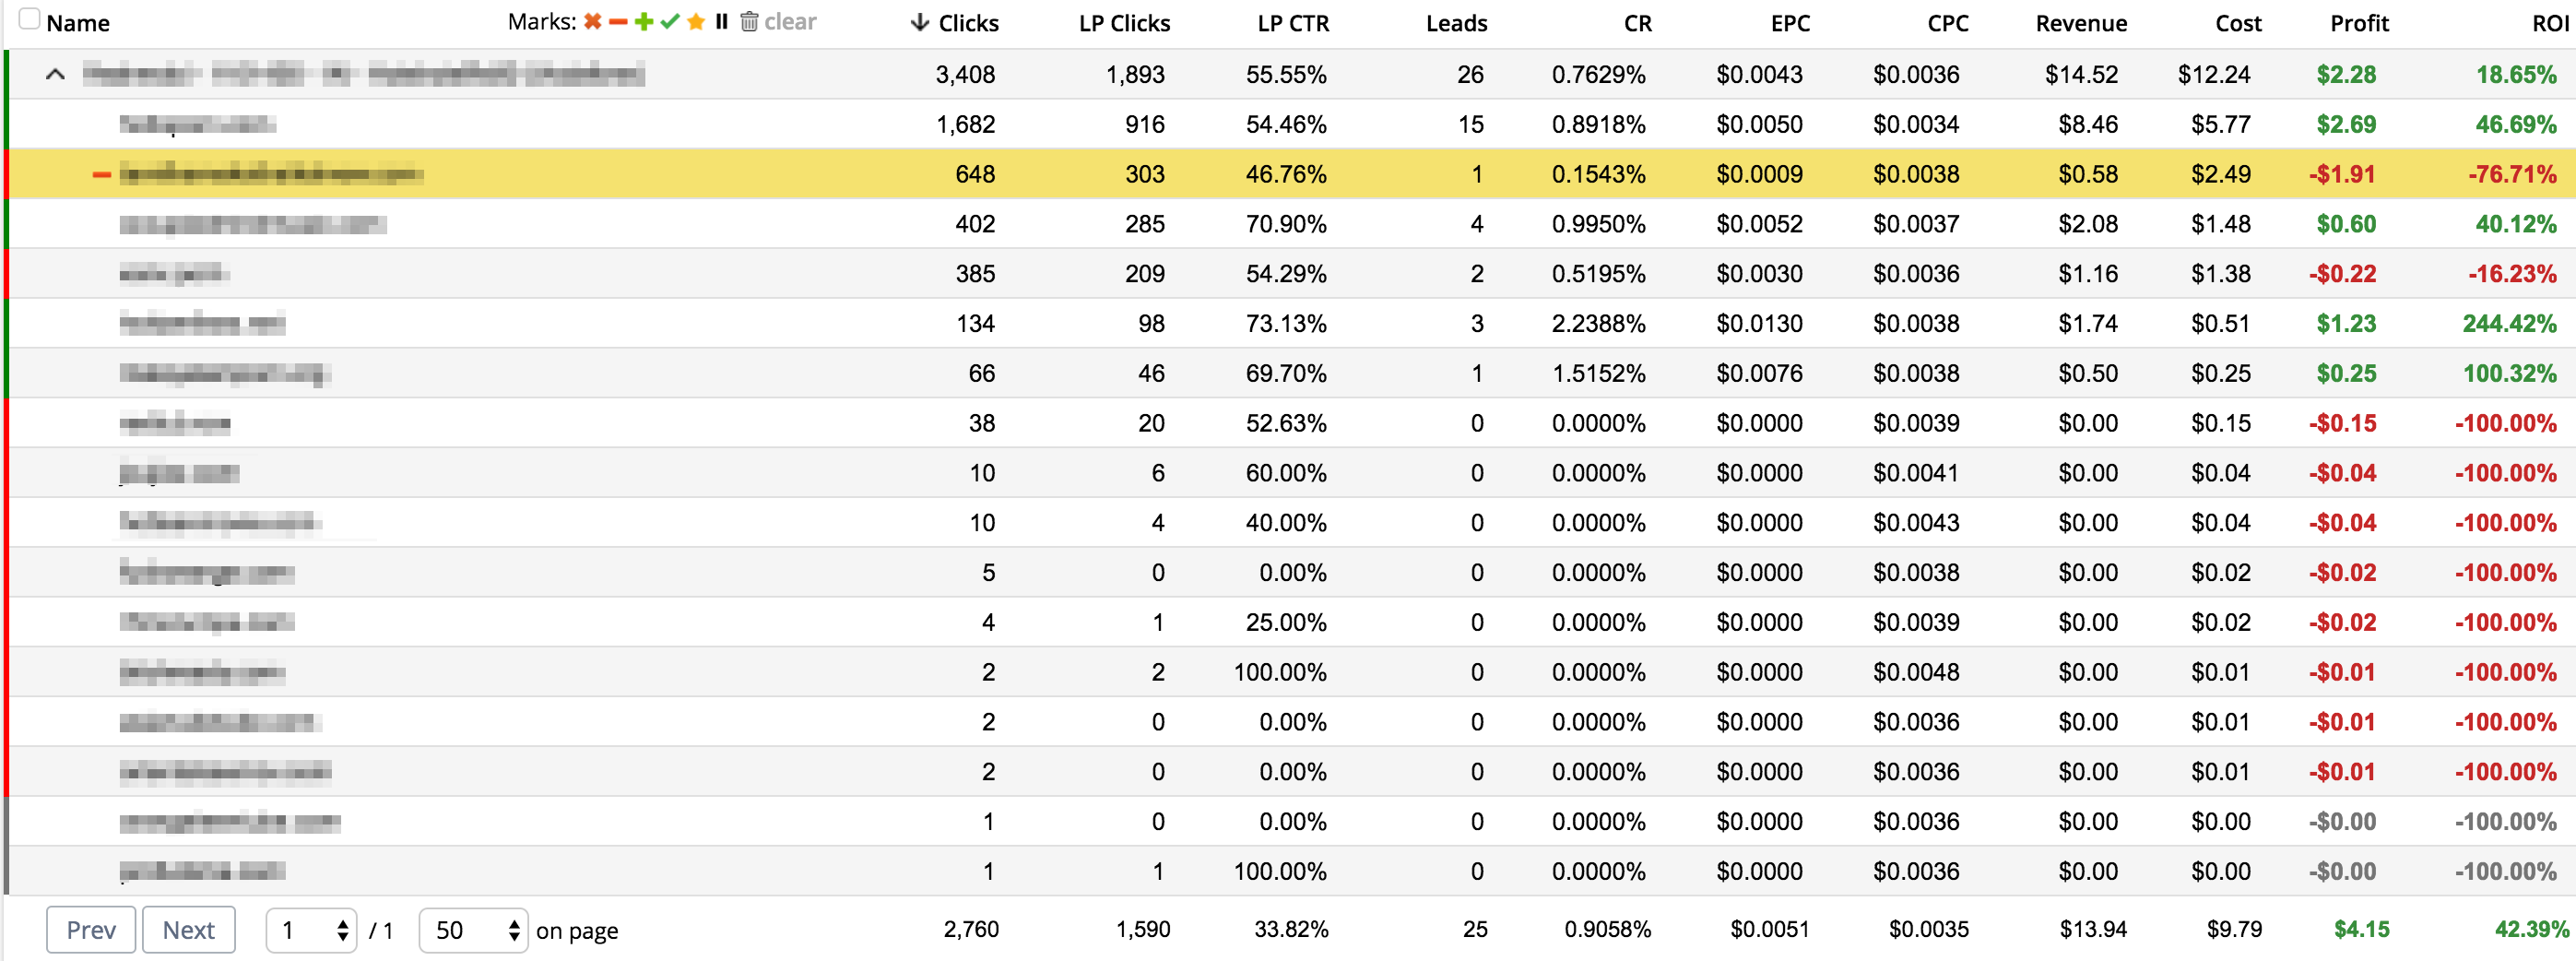Change the page number in the page selector

(x=311, y=930)
